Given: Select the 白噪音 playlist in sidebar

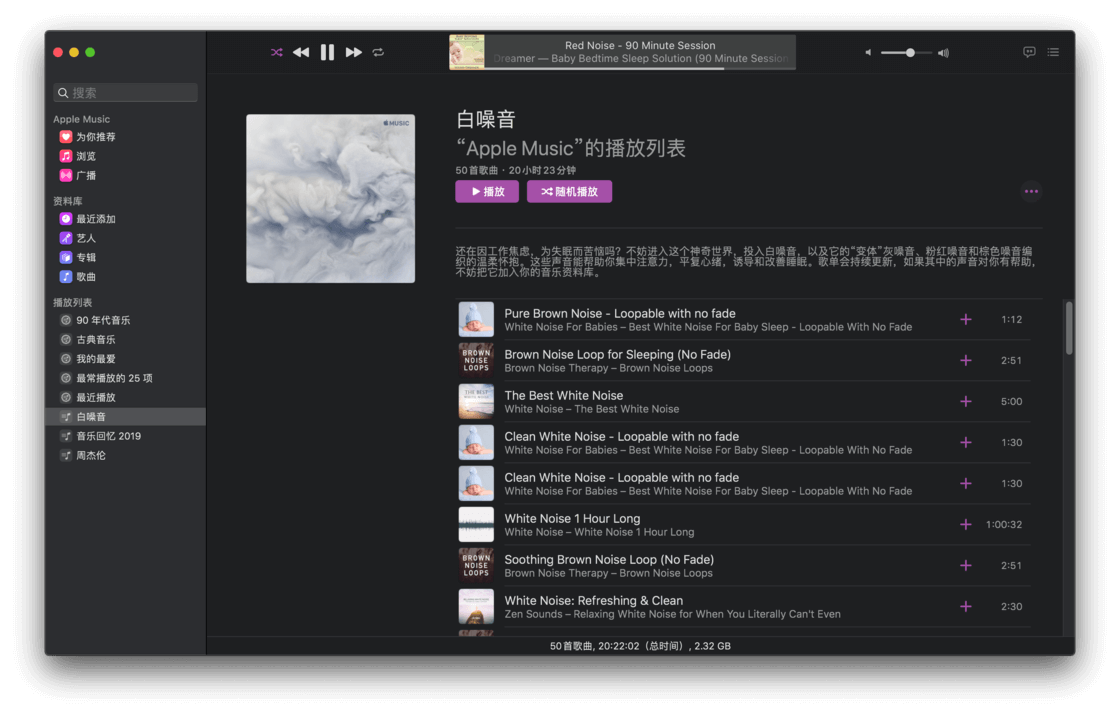Looking at the screenshot, I should pos(125,417).
